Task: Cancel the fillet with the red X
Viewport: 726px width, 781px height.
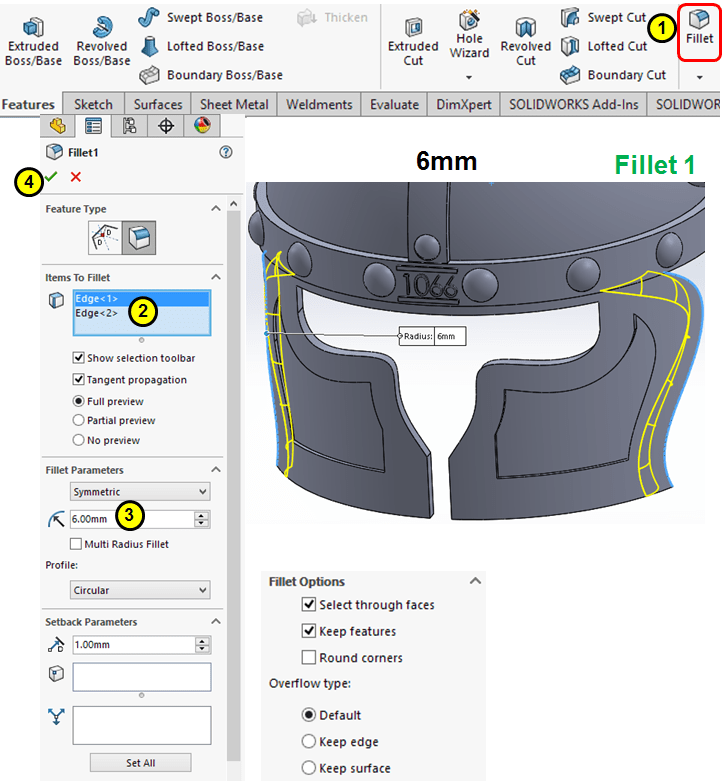Action: (76, 177)
